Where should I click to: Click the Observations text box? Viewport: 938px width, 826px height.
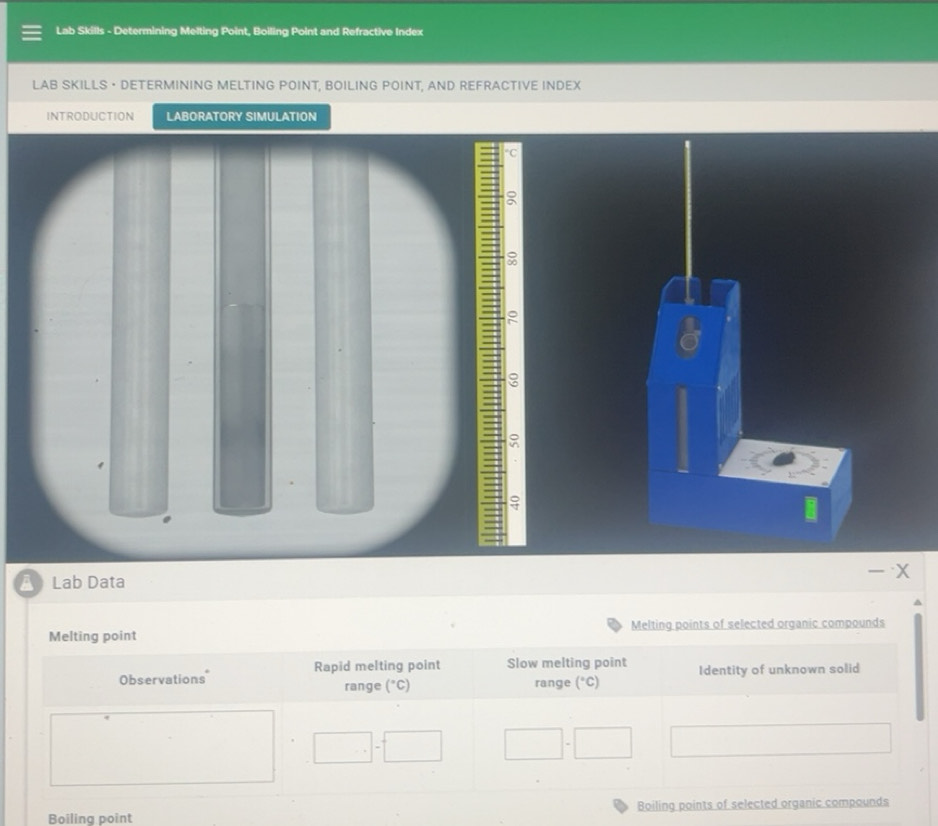tap(162, 748)
